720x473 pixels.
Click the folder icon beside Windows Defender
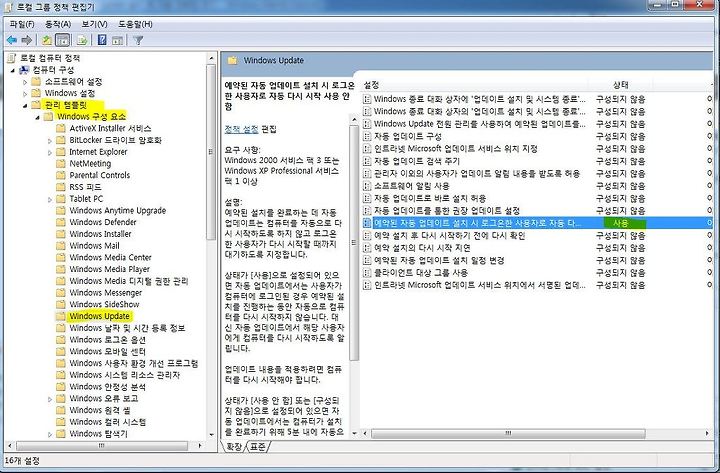coord(61,222)
